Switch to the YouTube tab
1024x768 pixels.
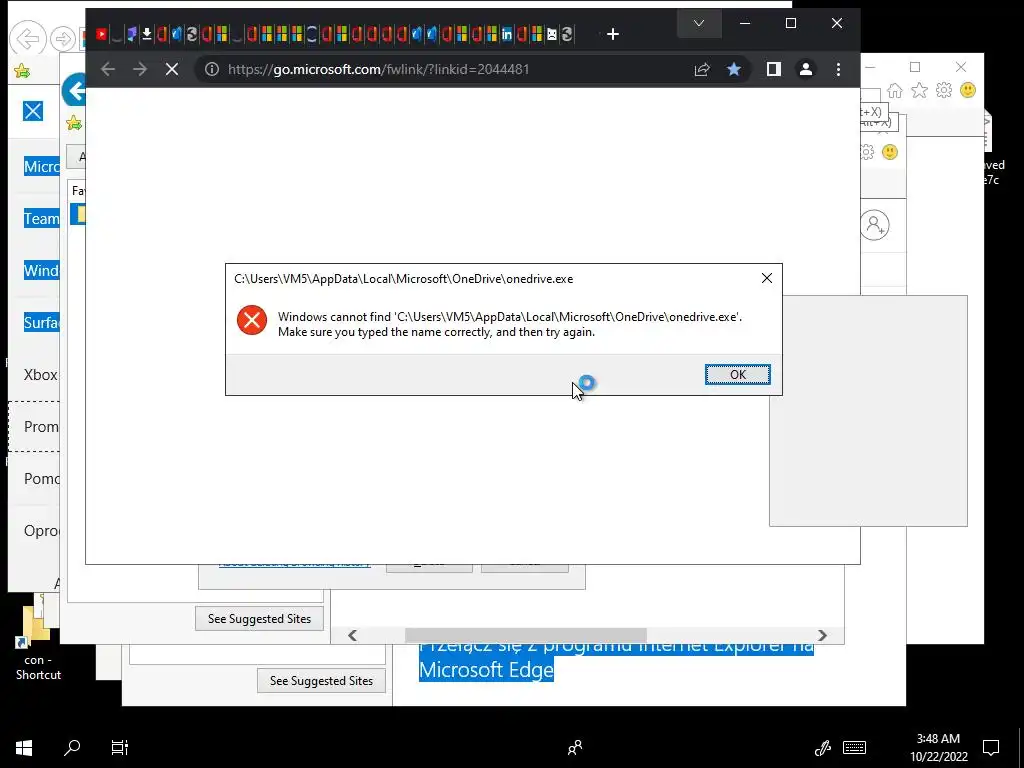101,34
